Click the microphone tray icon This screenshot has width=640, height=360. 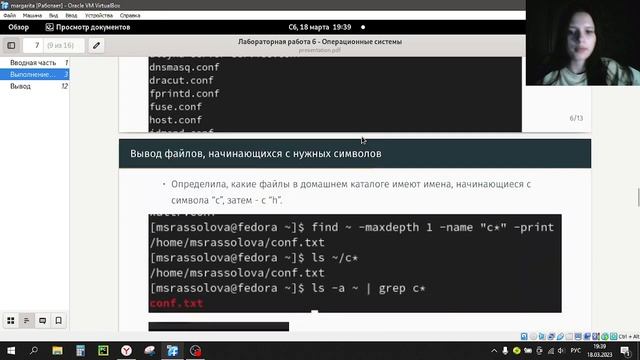(505, 351)
